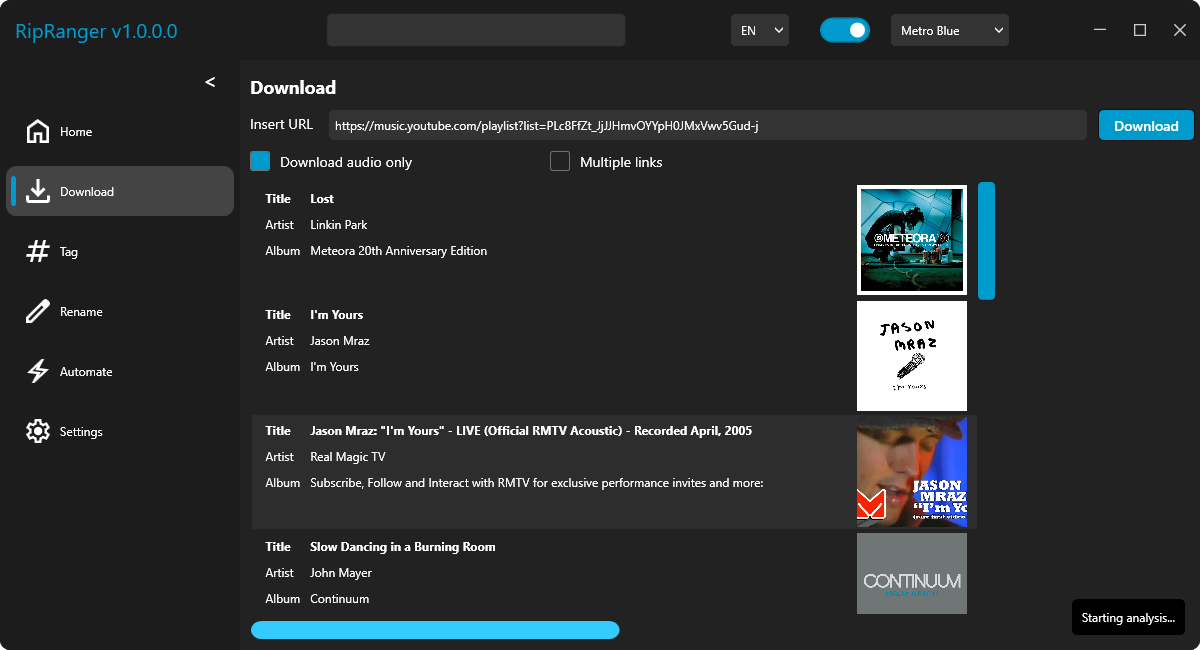Minimize the RipRanger window

point(1100,30)
